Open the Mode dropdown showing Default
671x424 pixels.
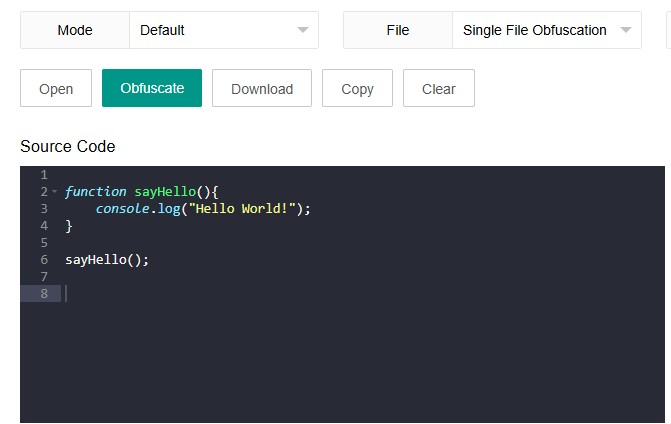click(x=223, y=30)
